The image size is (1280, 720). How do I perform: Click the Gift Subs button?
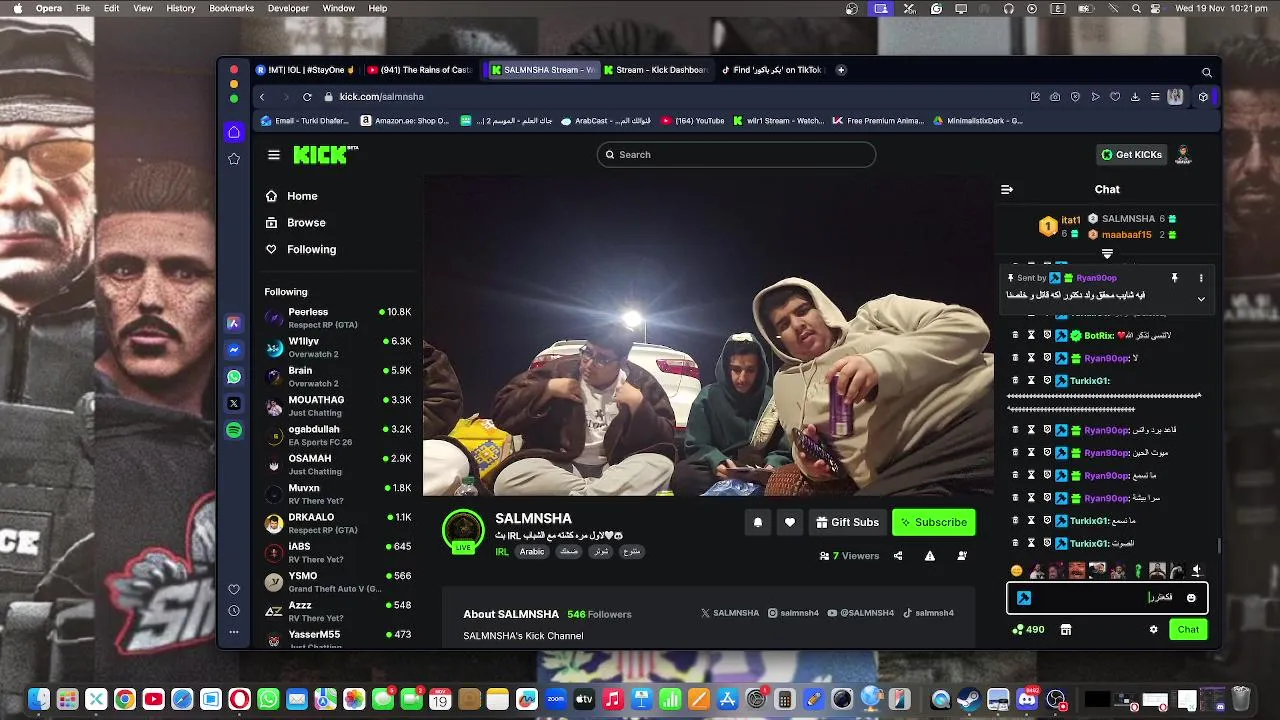[x=847, y=522]
